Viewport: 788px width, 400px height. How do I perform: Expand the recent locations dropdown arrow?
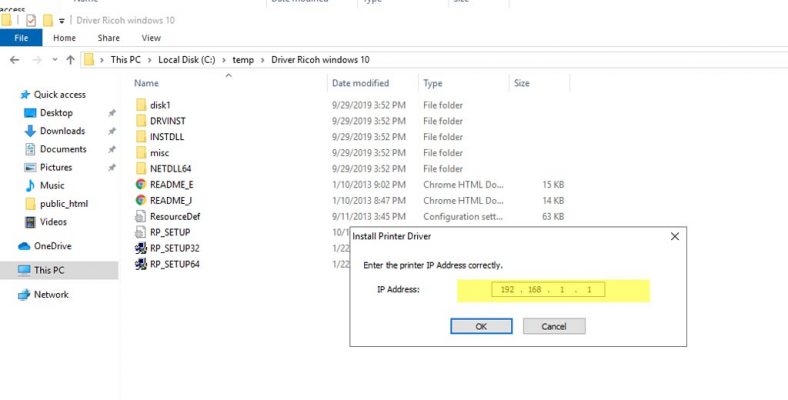(x=54, y=60)
